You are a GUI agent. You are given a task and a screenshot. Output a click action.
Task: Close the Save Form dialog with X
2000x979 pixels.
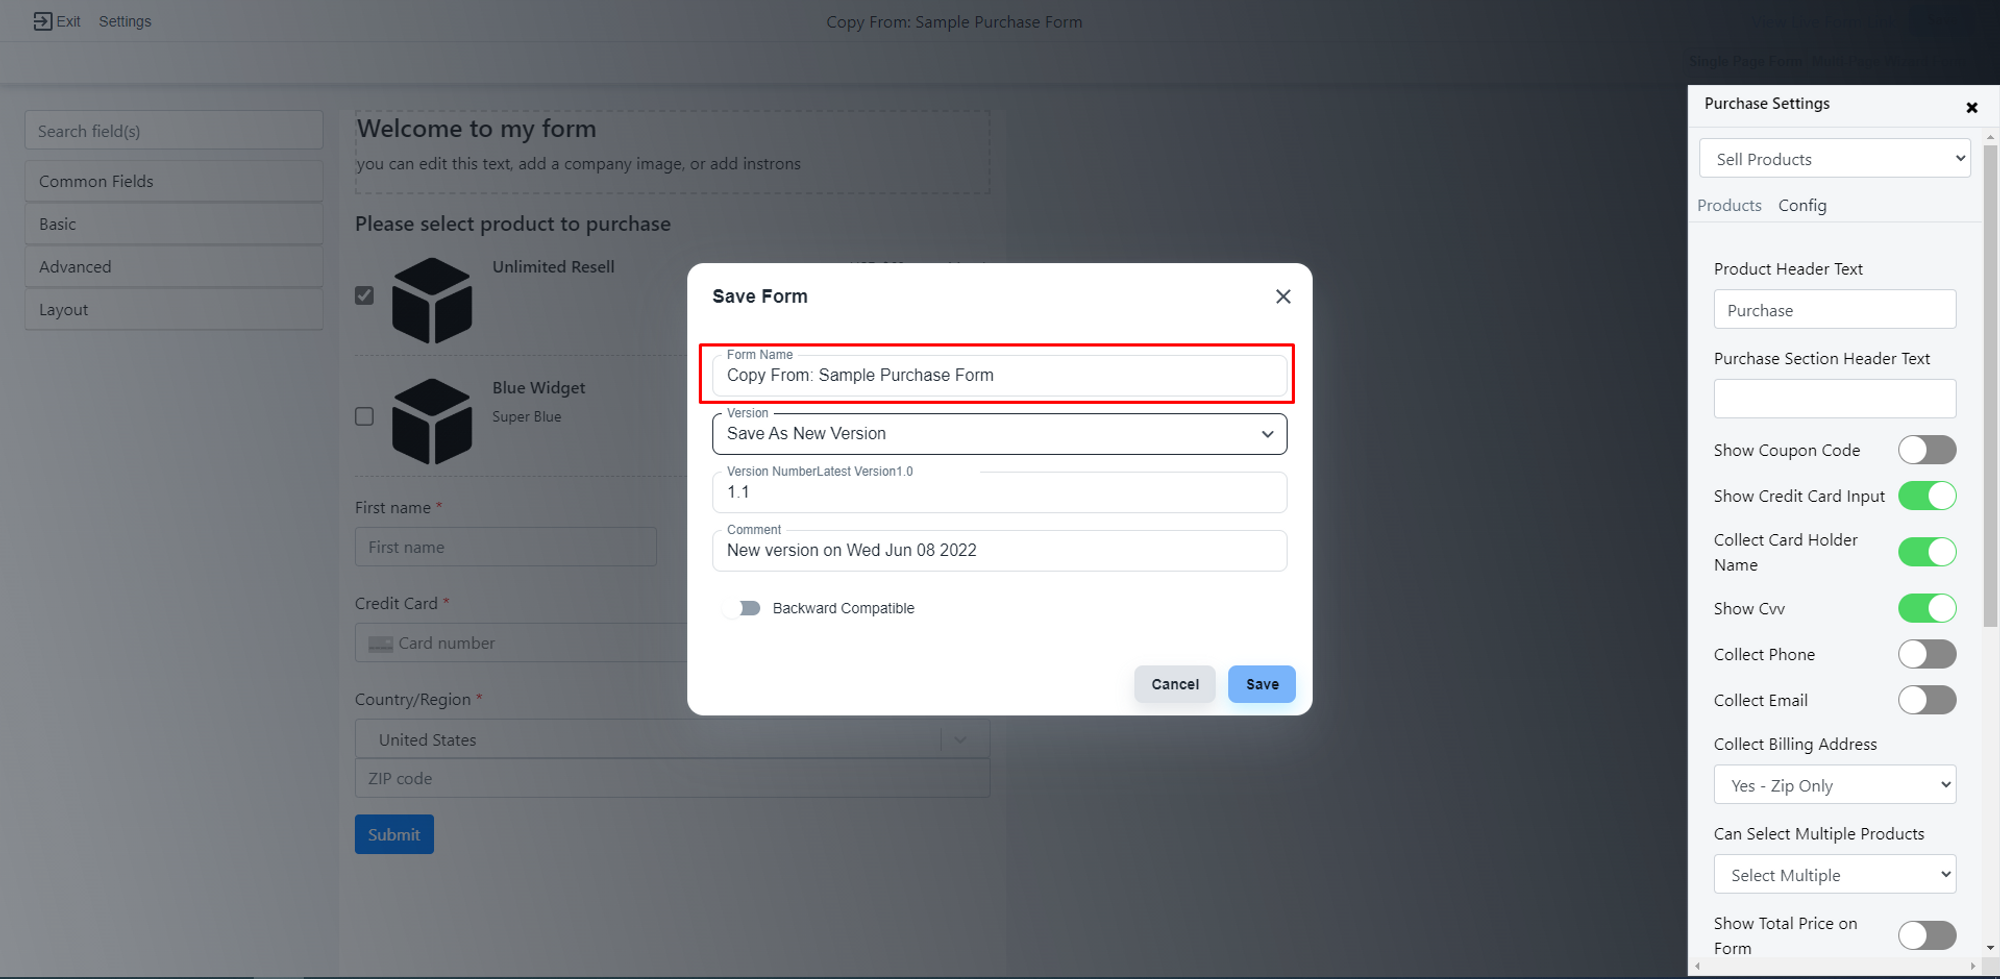(x=1283, y=297)
